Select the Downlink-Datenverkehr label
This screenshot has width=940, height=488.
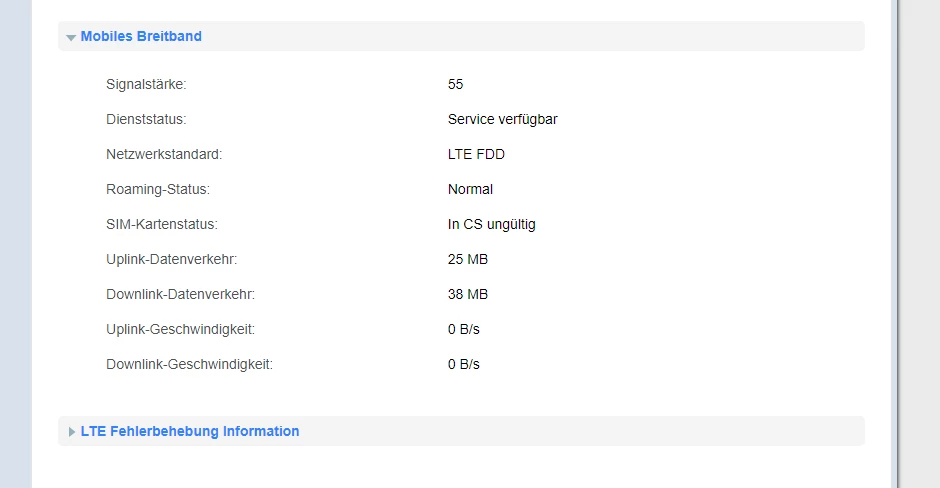(x=180, y=295)
